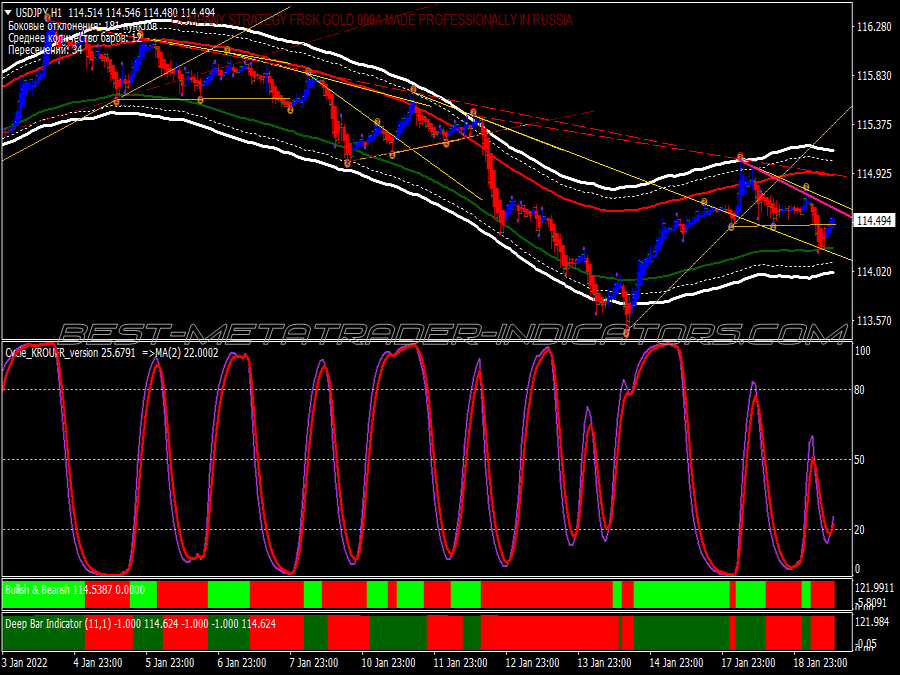Click the oscillator level 80 label
The image size is (900, 675).
click(x=859, y=390)
